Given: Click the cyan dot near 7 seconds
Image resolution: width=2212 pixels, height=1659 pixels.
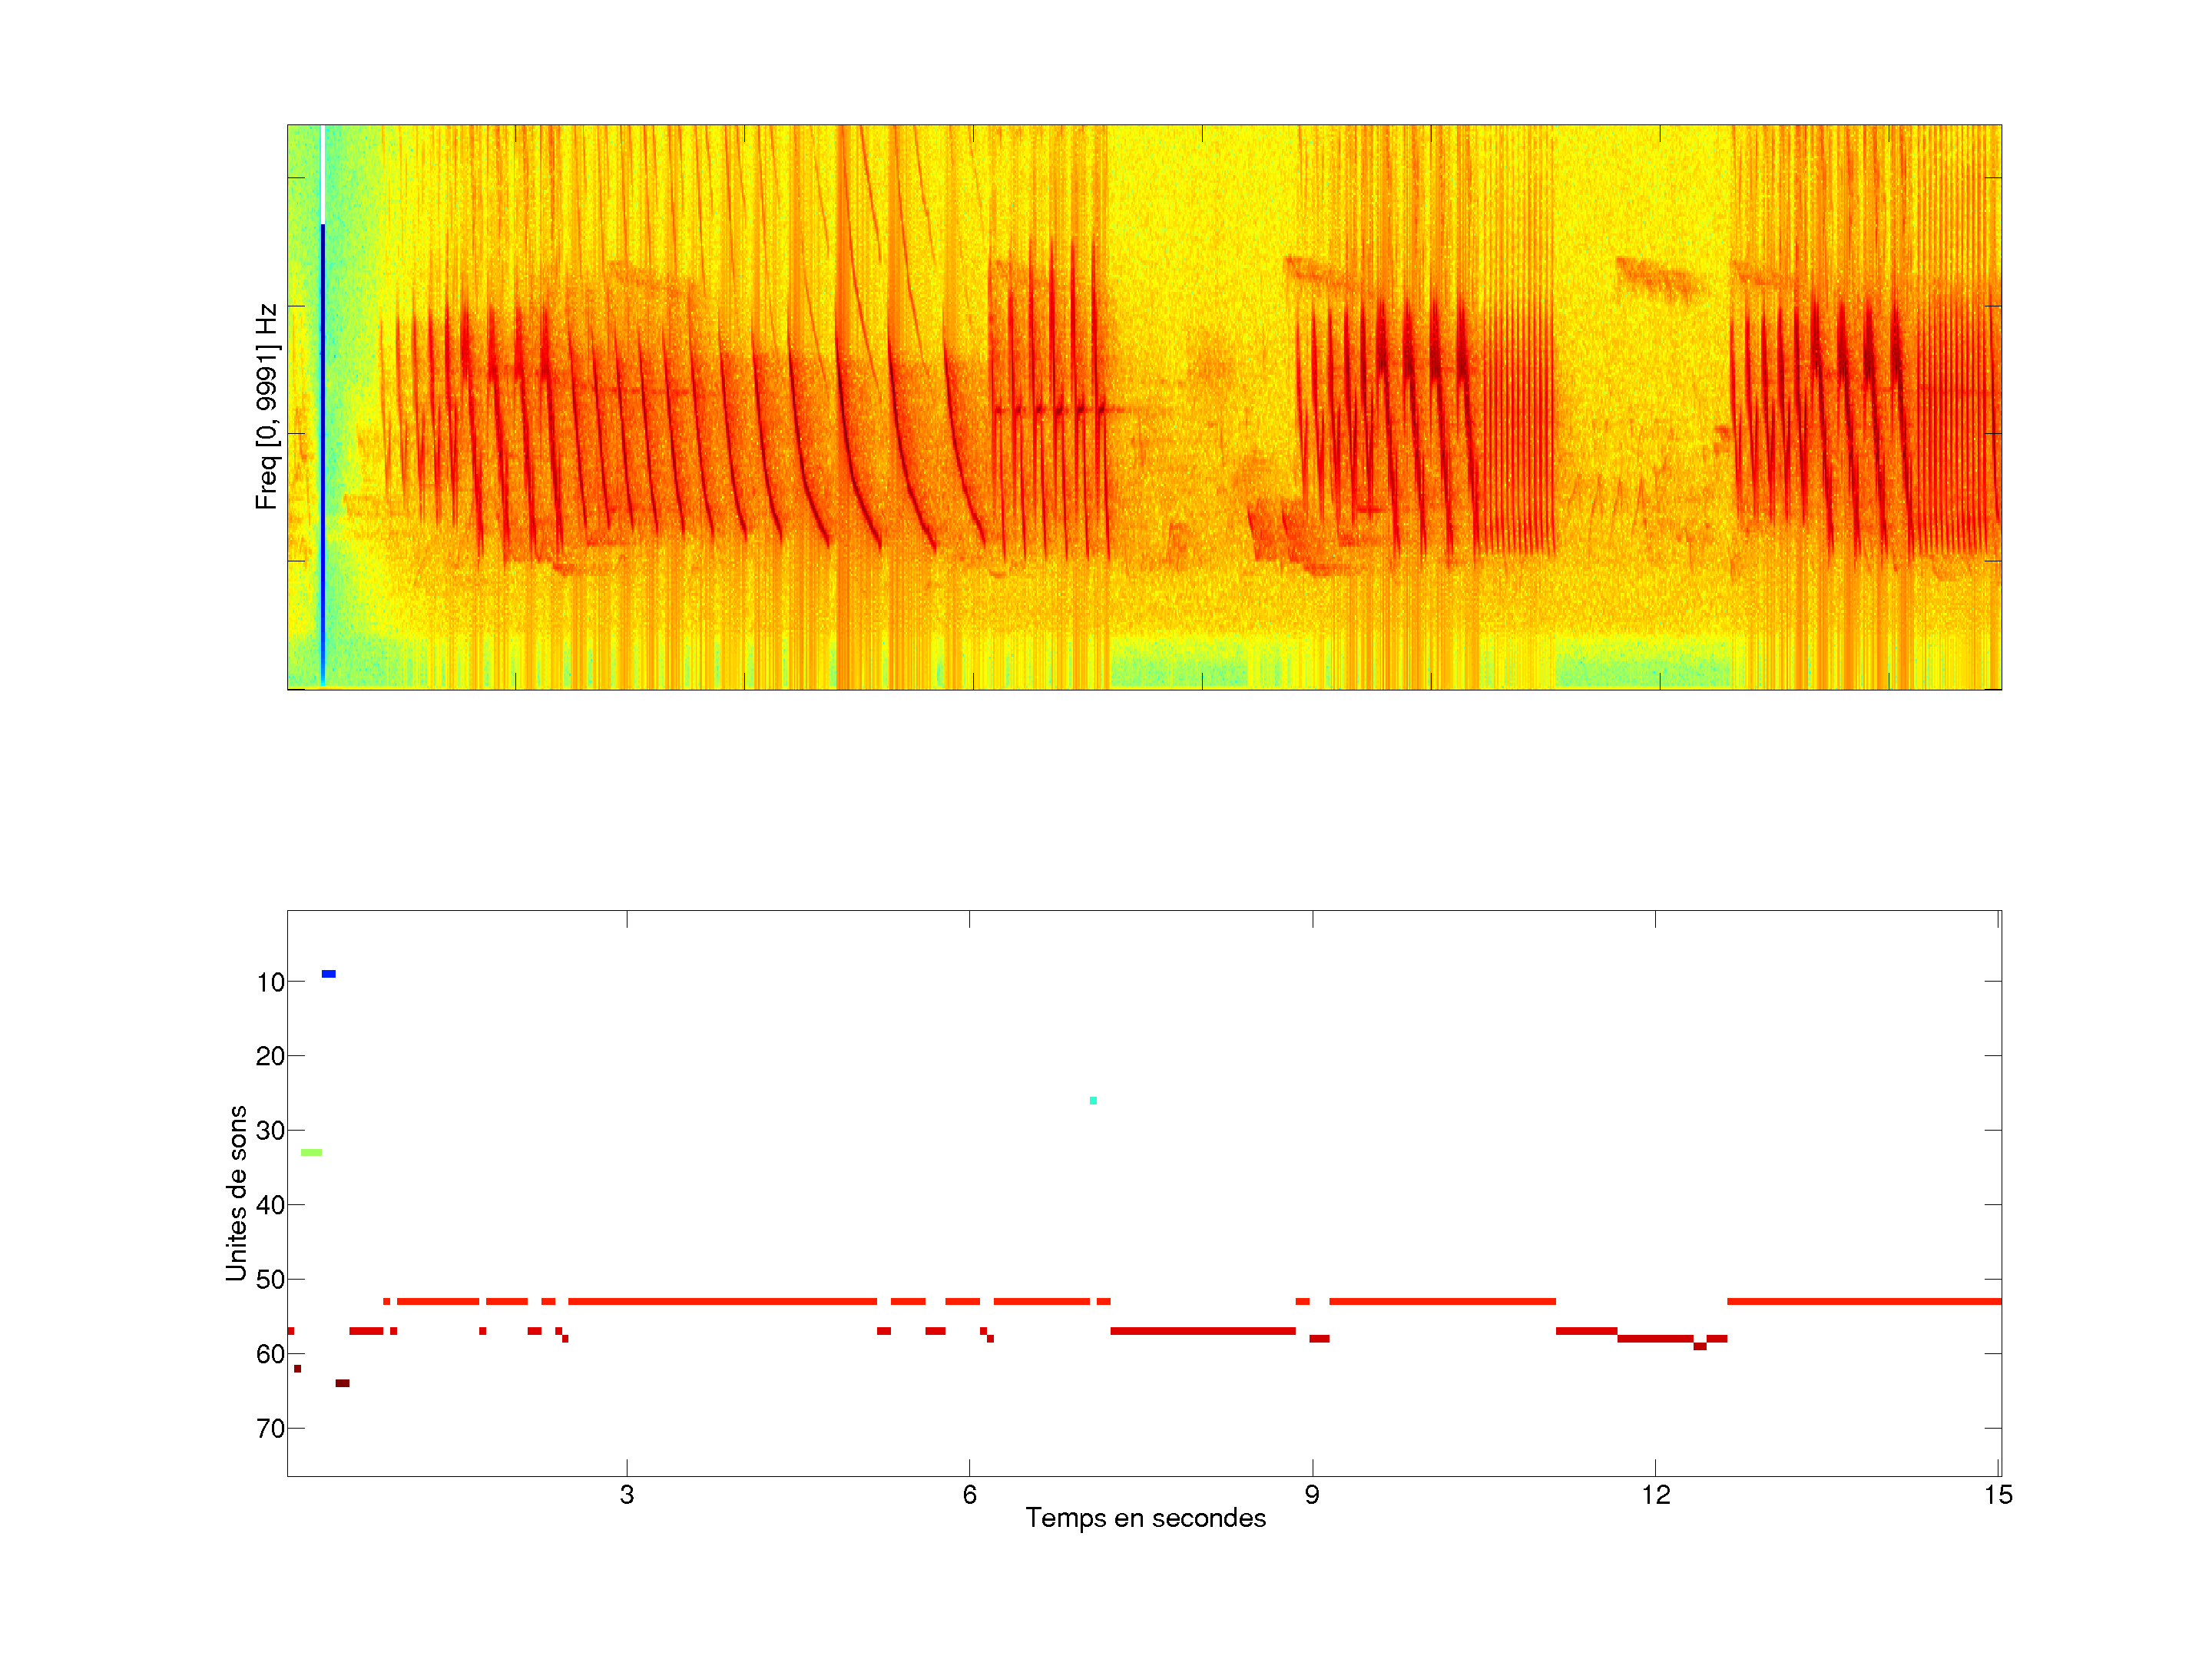Looking at the screenshot, I should point(1093,1100).
